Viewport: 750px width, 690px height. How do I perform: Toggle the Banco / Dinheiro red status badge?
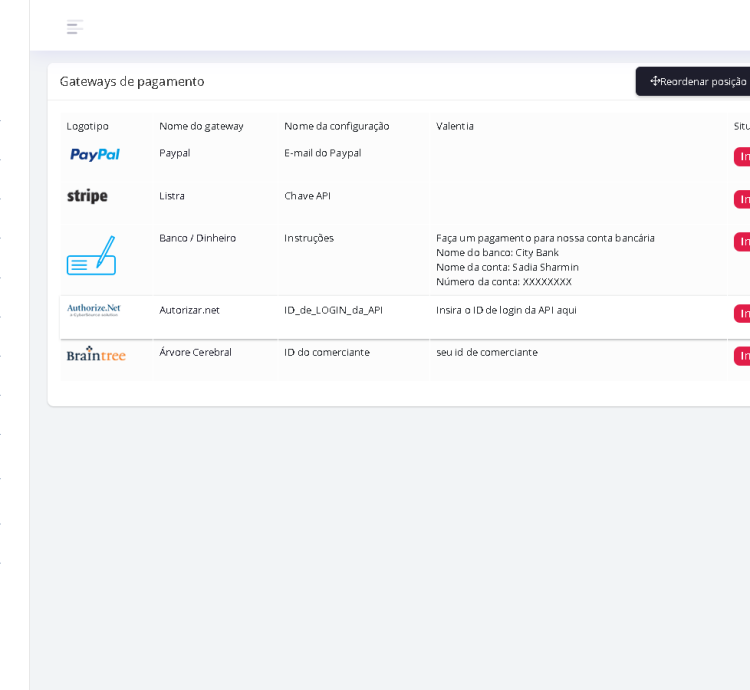(742, 242)
